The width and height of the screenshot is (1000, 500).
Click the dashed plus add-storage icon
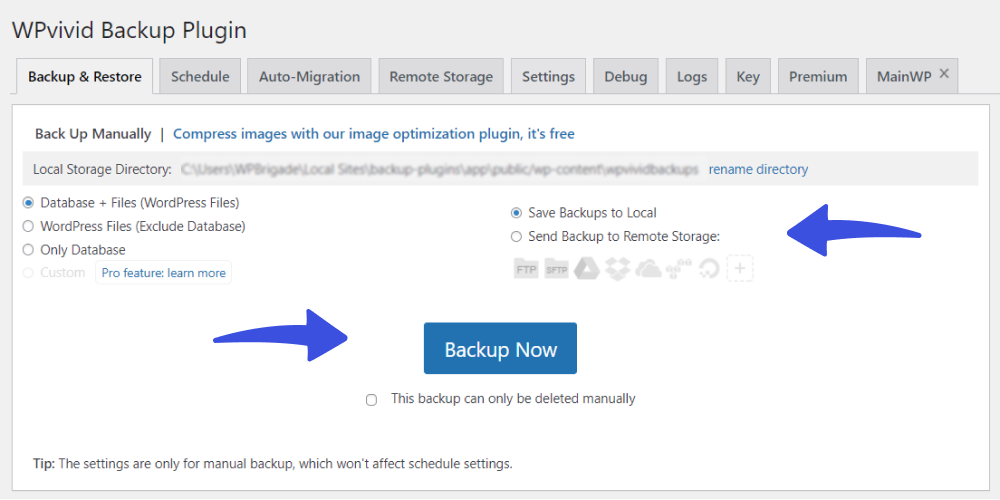tap(740, 268)
